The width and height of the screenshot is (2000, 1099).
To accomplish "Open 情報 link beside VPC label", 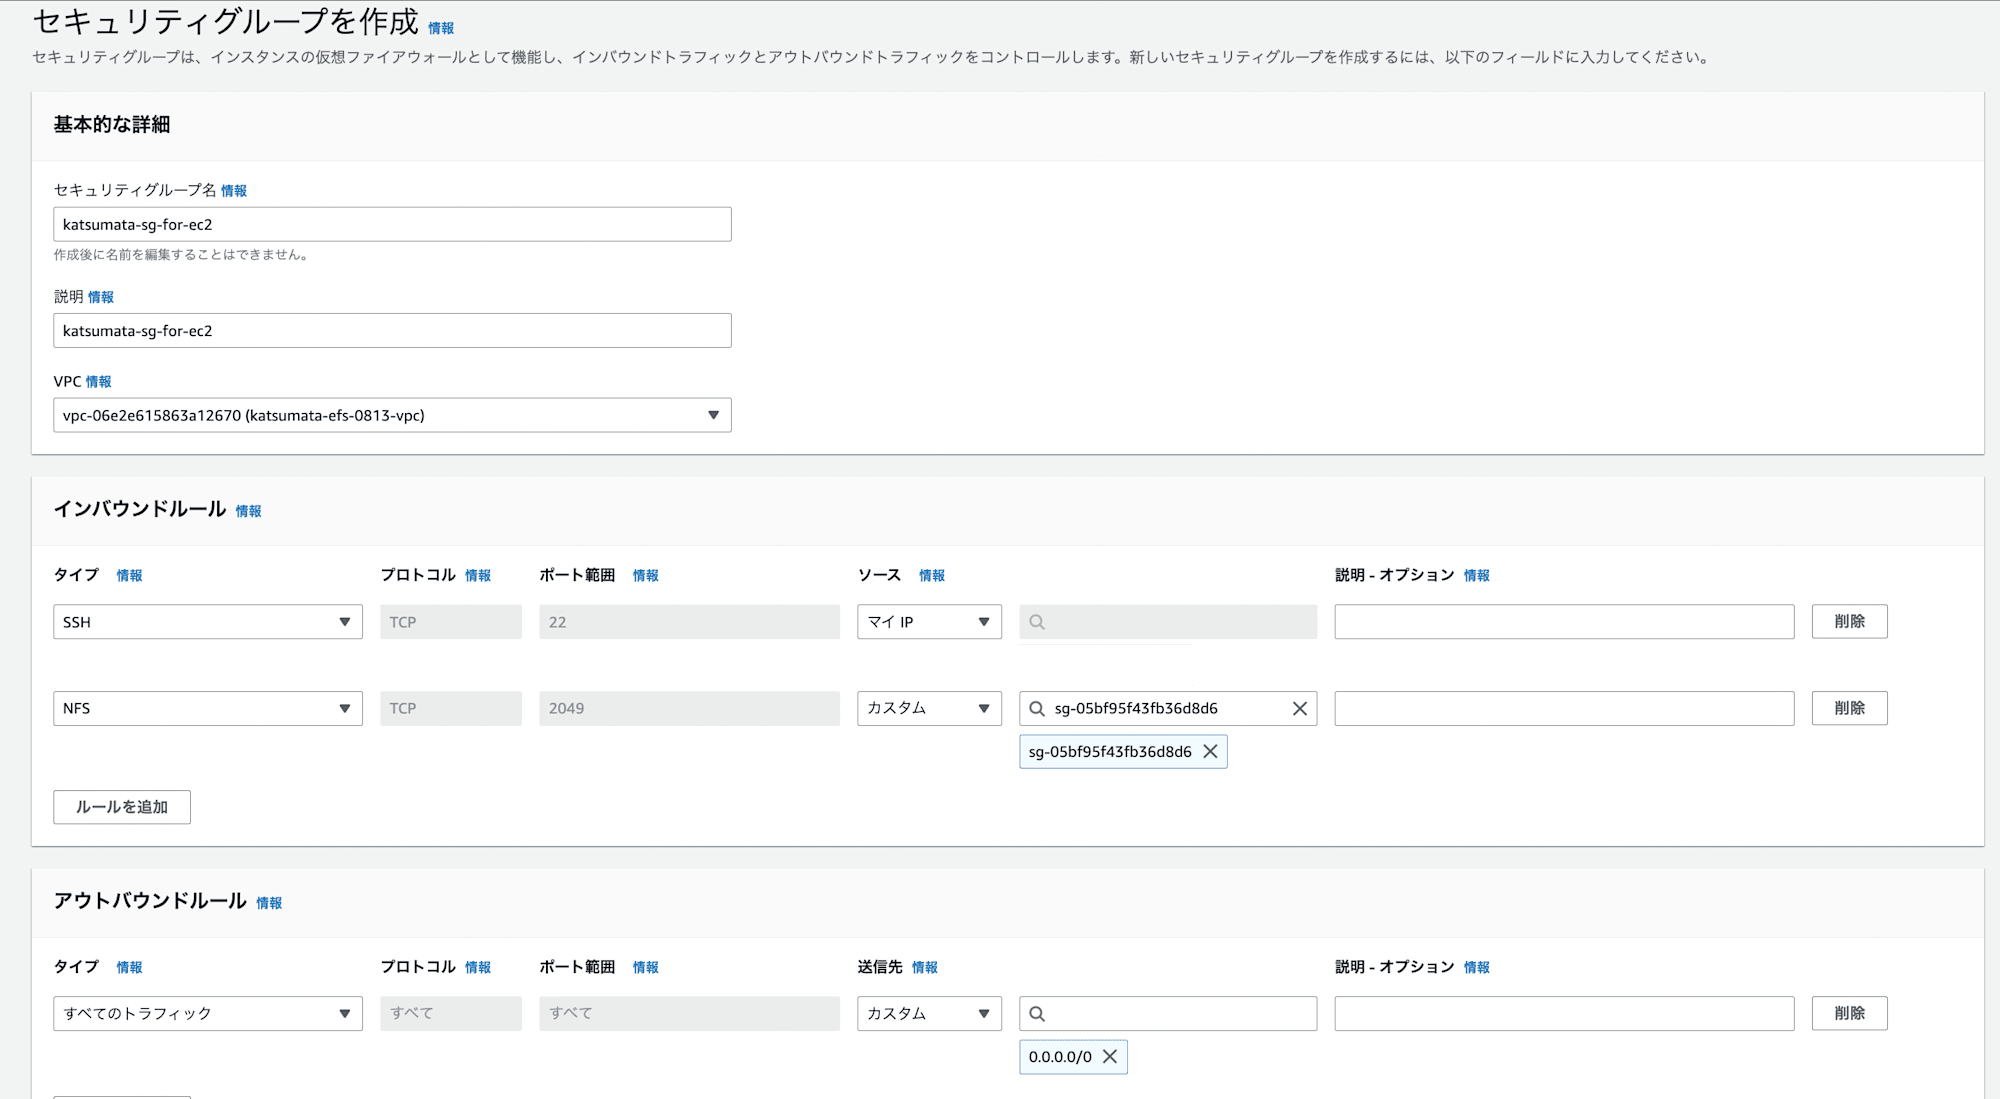I will click(99, 382).
